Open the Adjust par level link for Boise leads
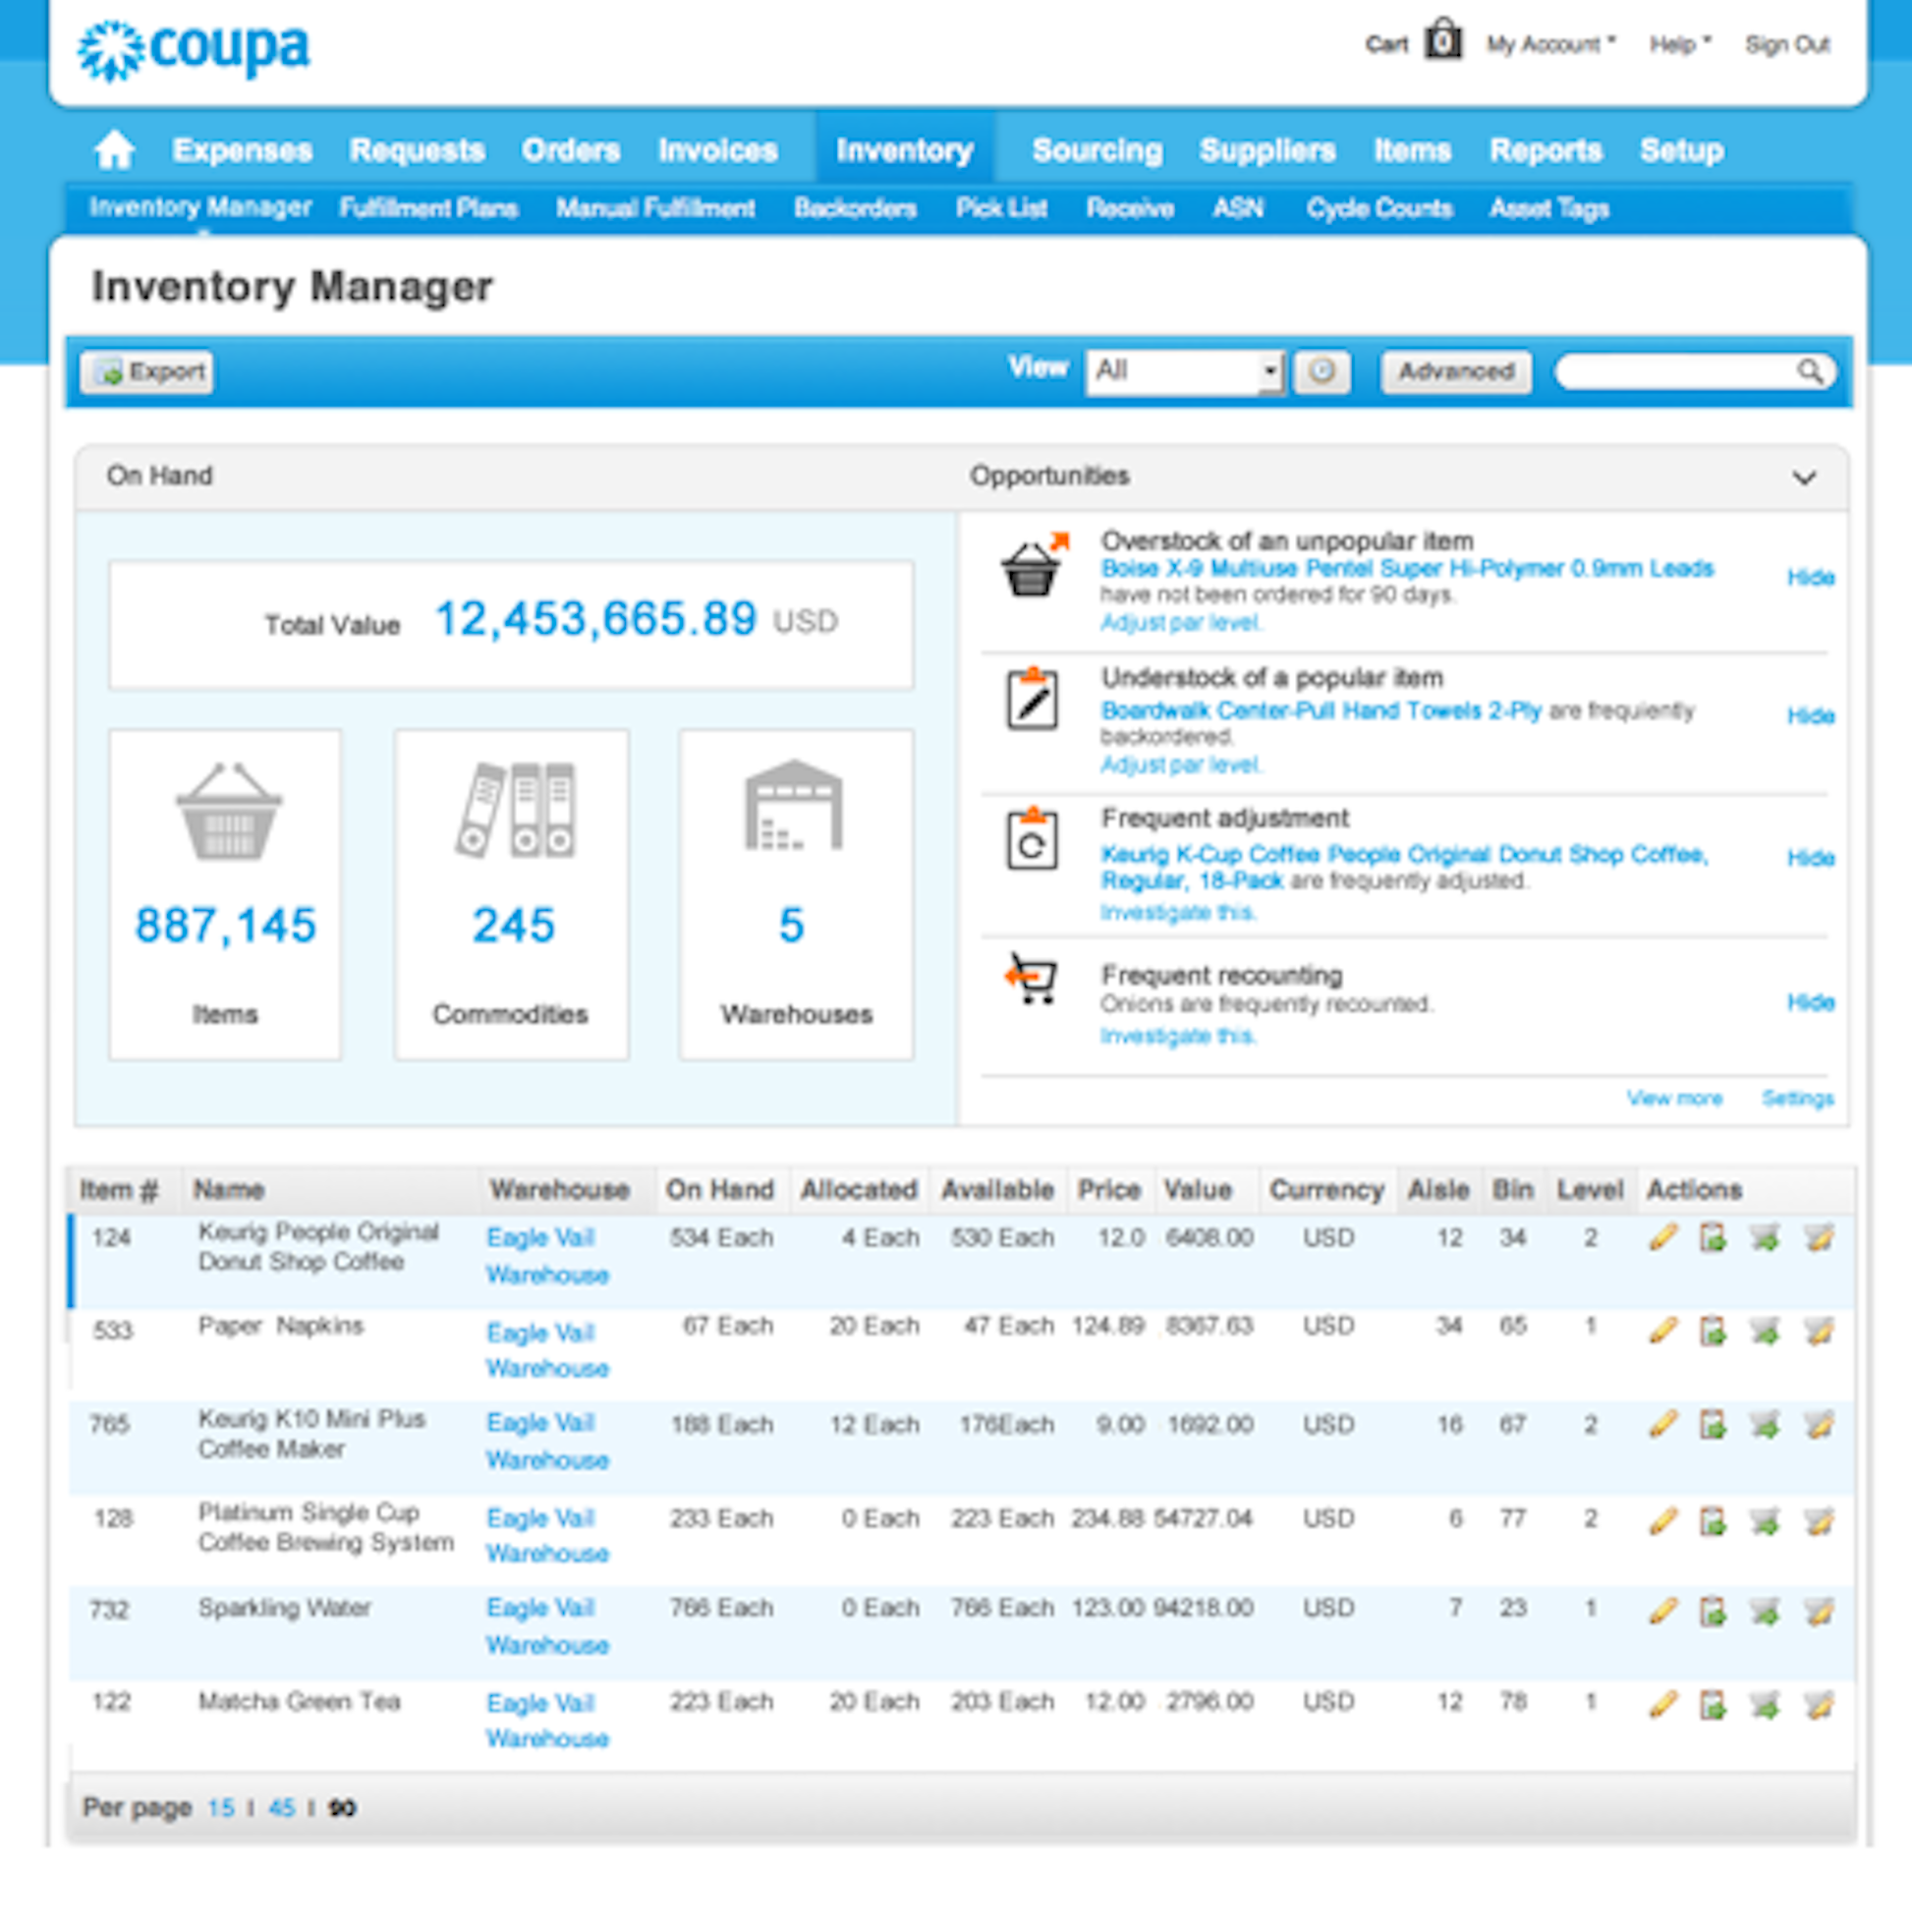The height and width of the screenshot is (1932, 1912). (1181, 622)
